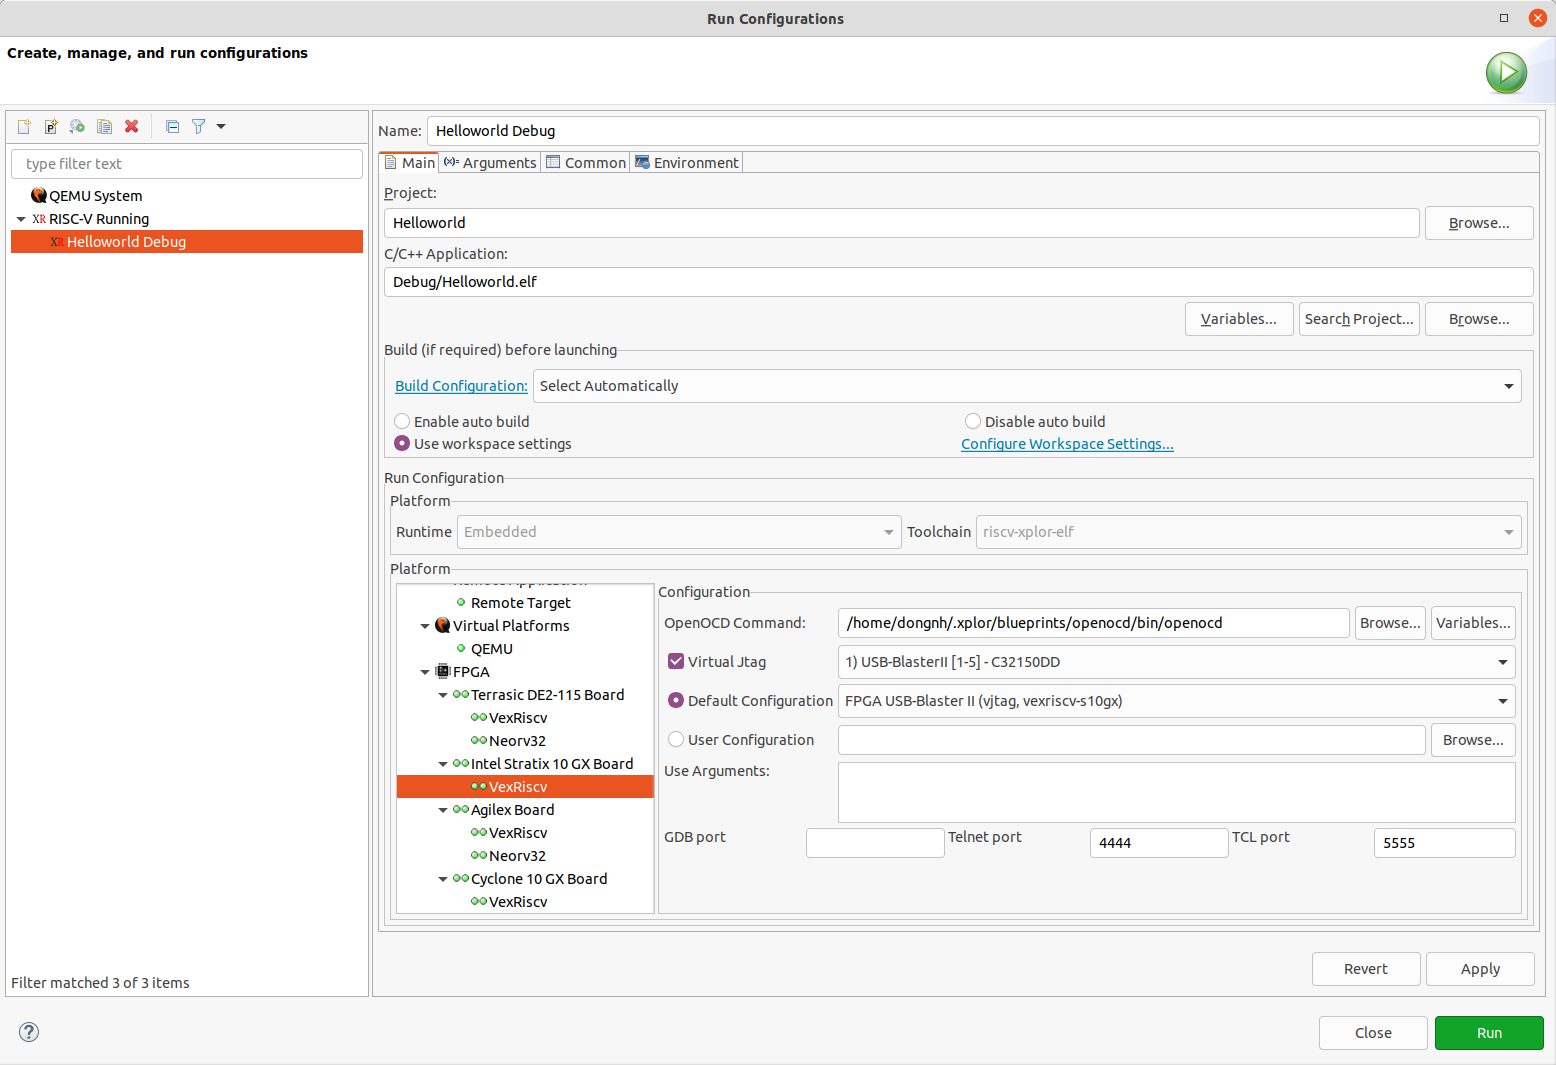Click the QEMU System launch type icon

click(39, 195)
